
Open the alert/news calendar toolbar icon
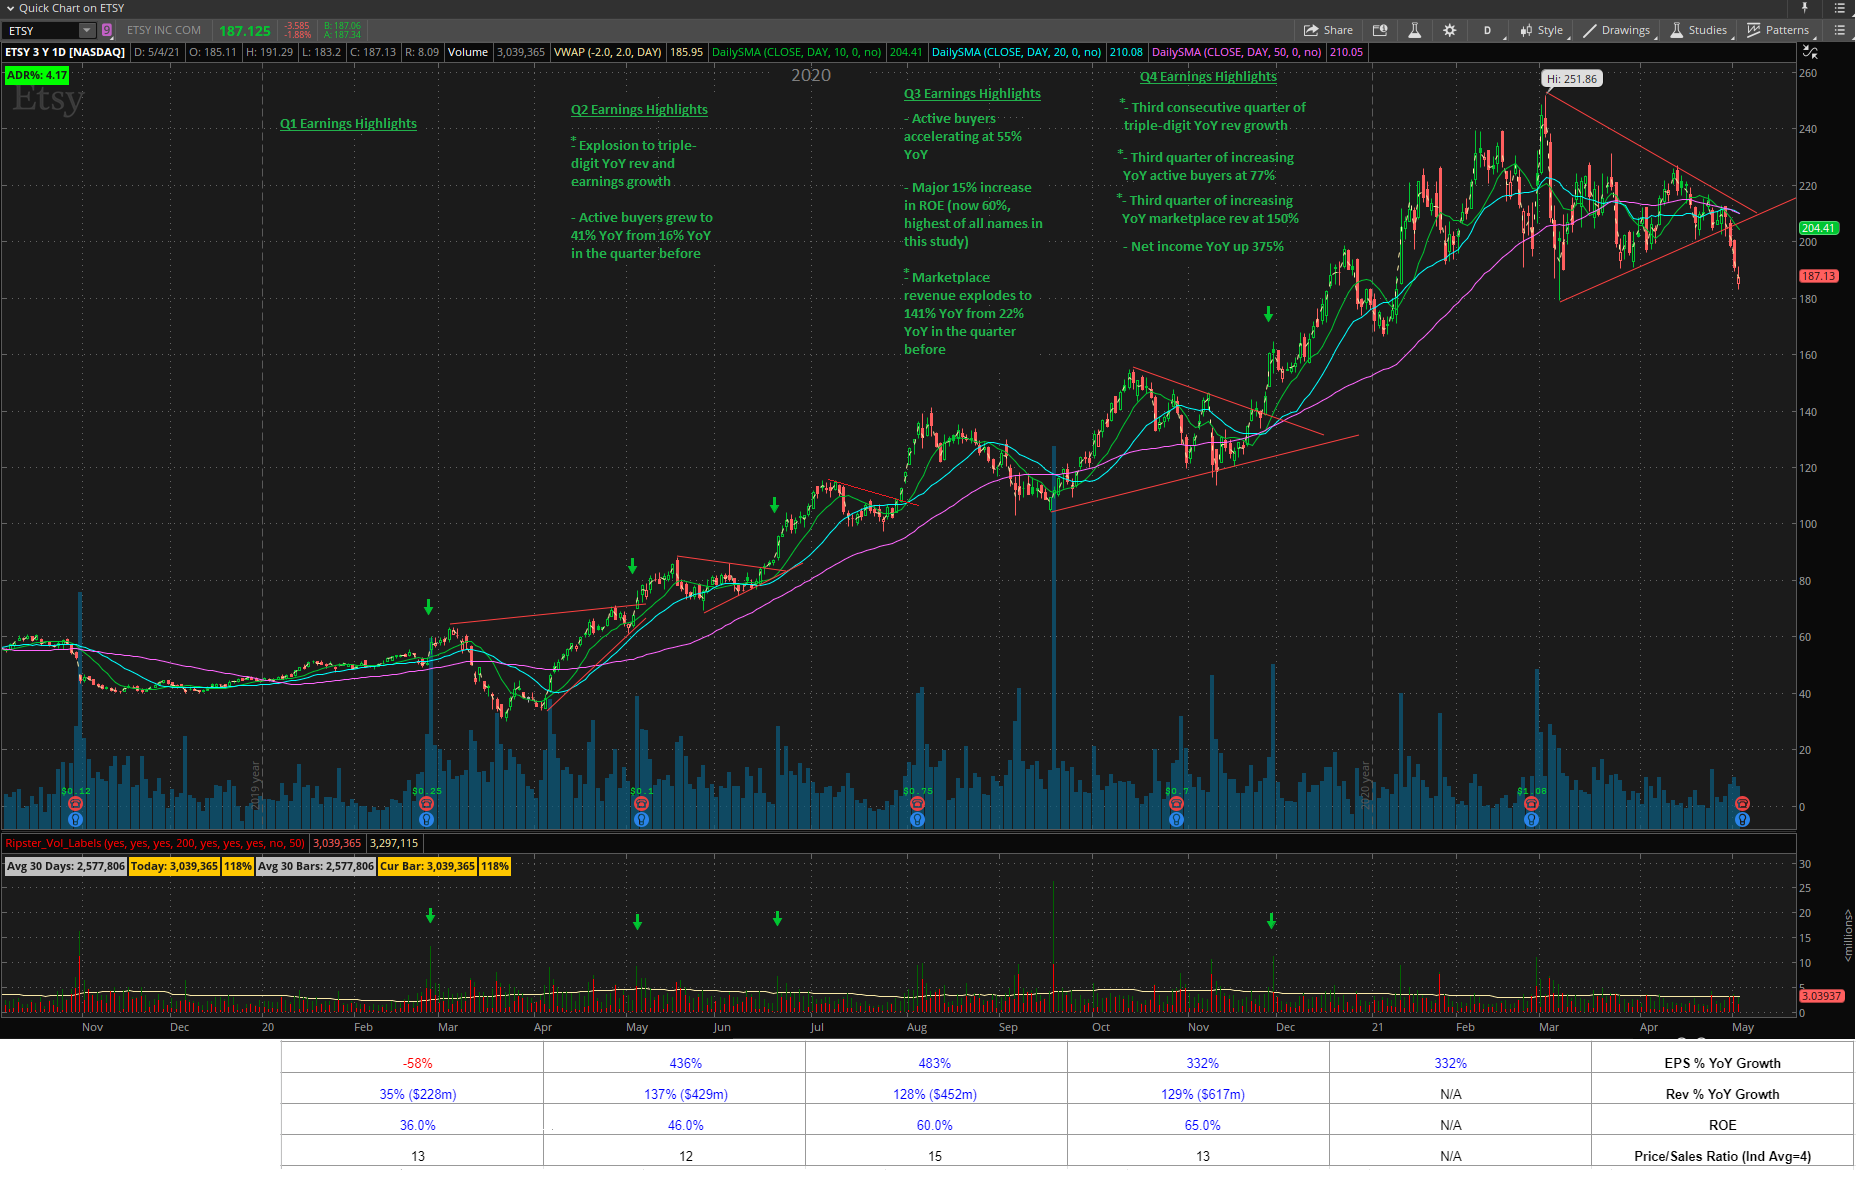[x=1380, y=30]
